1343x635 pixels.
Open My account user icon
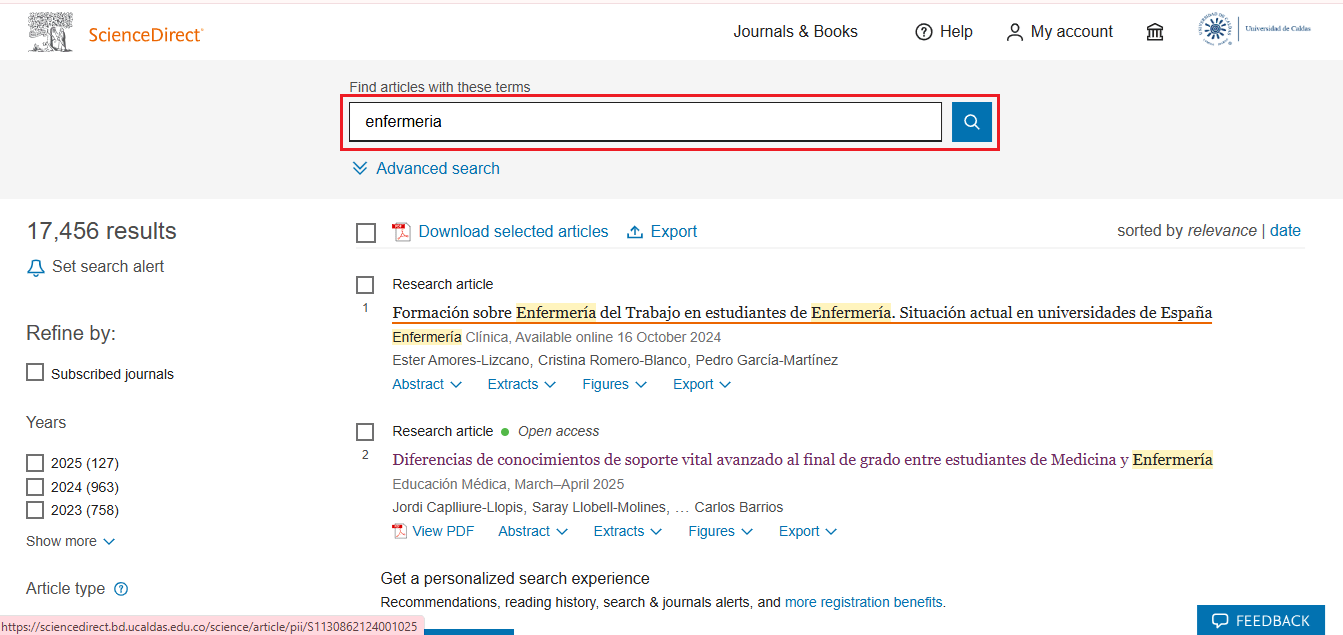point(1015,32)
